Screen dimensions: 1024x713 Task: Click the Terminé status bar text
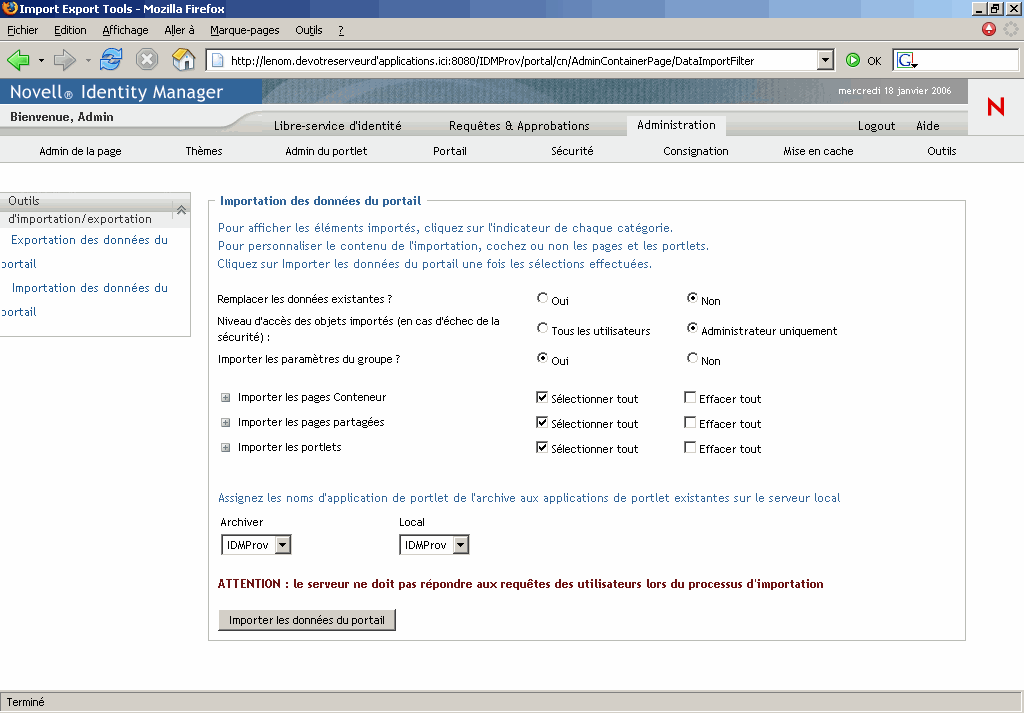click(25, 702)
